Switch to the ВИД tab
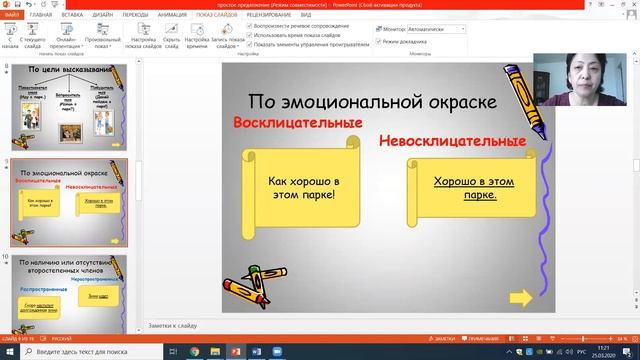This screenshot has height=360, width=640. click(306, 15)
